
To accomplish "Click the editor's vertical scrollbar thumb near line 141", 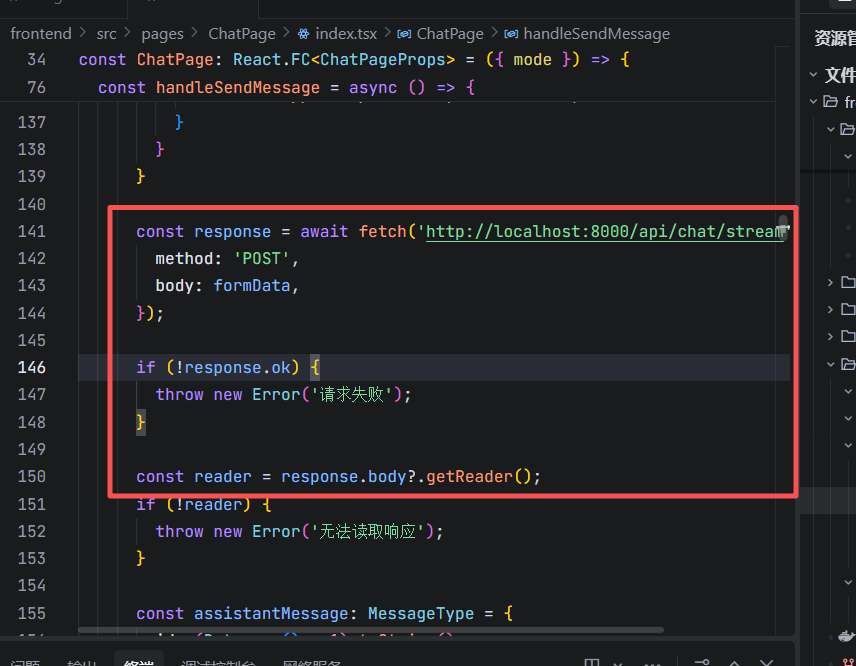I will [783, 227].
